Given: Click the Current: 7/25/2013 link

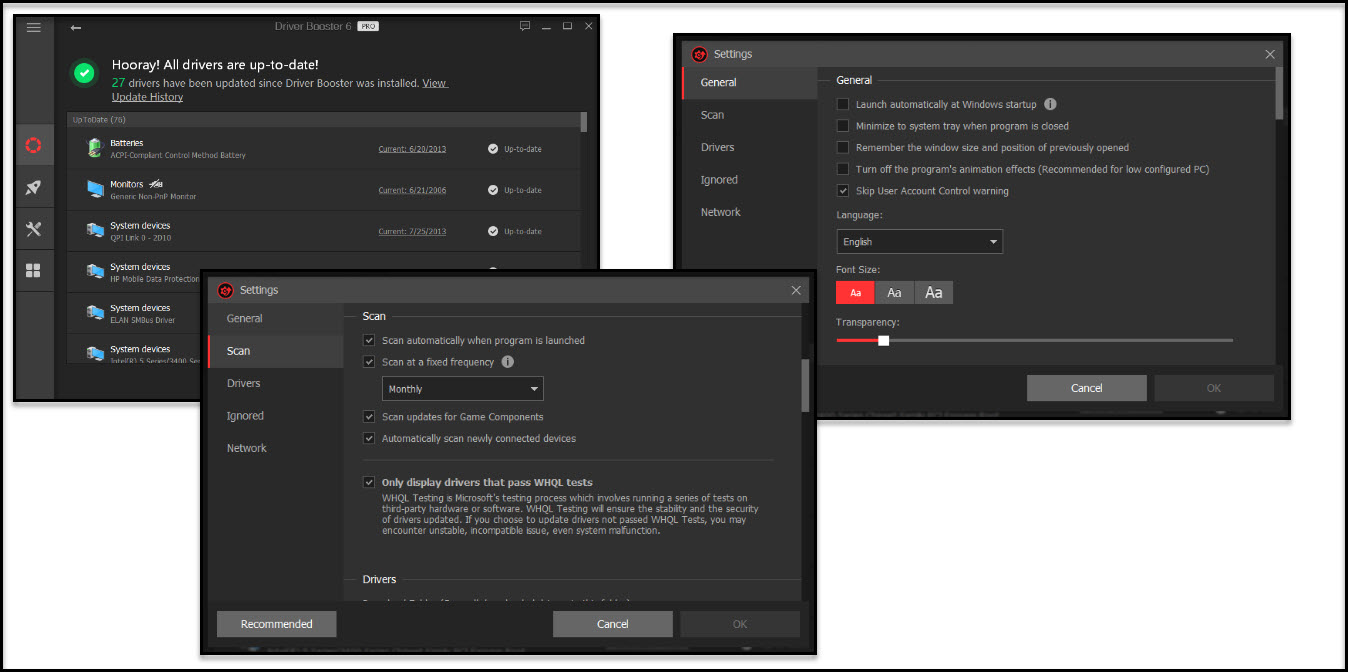Looking at the screenshot, I should [x=412, y=231].
